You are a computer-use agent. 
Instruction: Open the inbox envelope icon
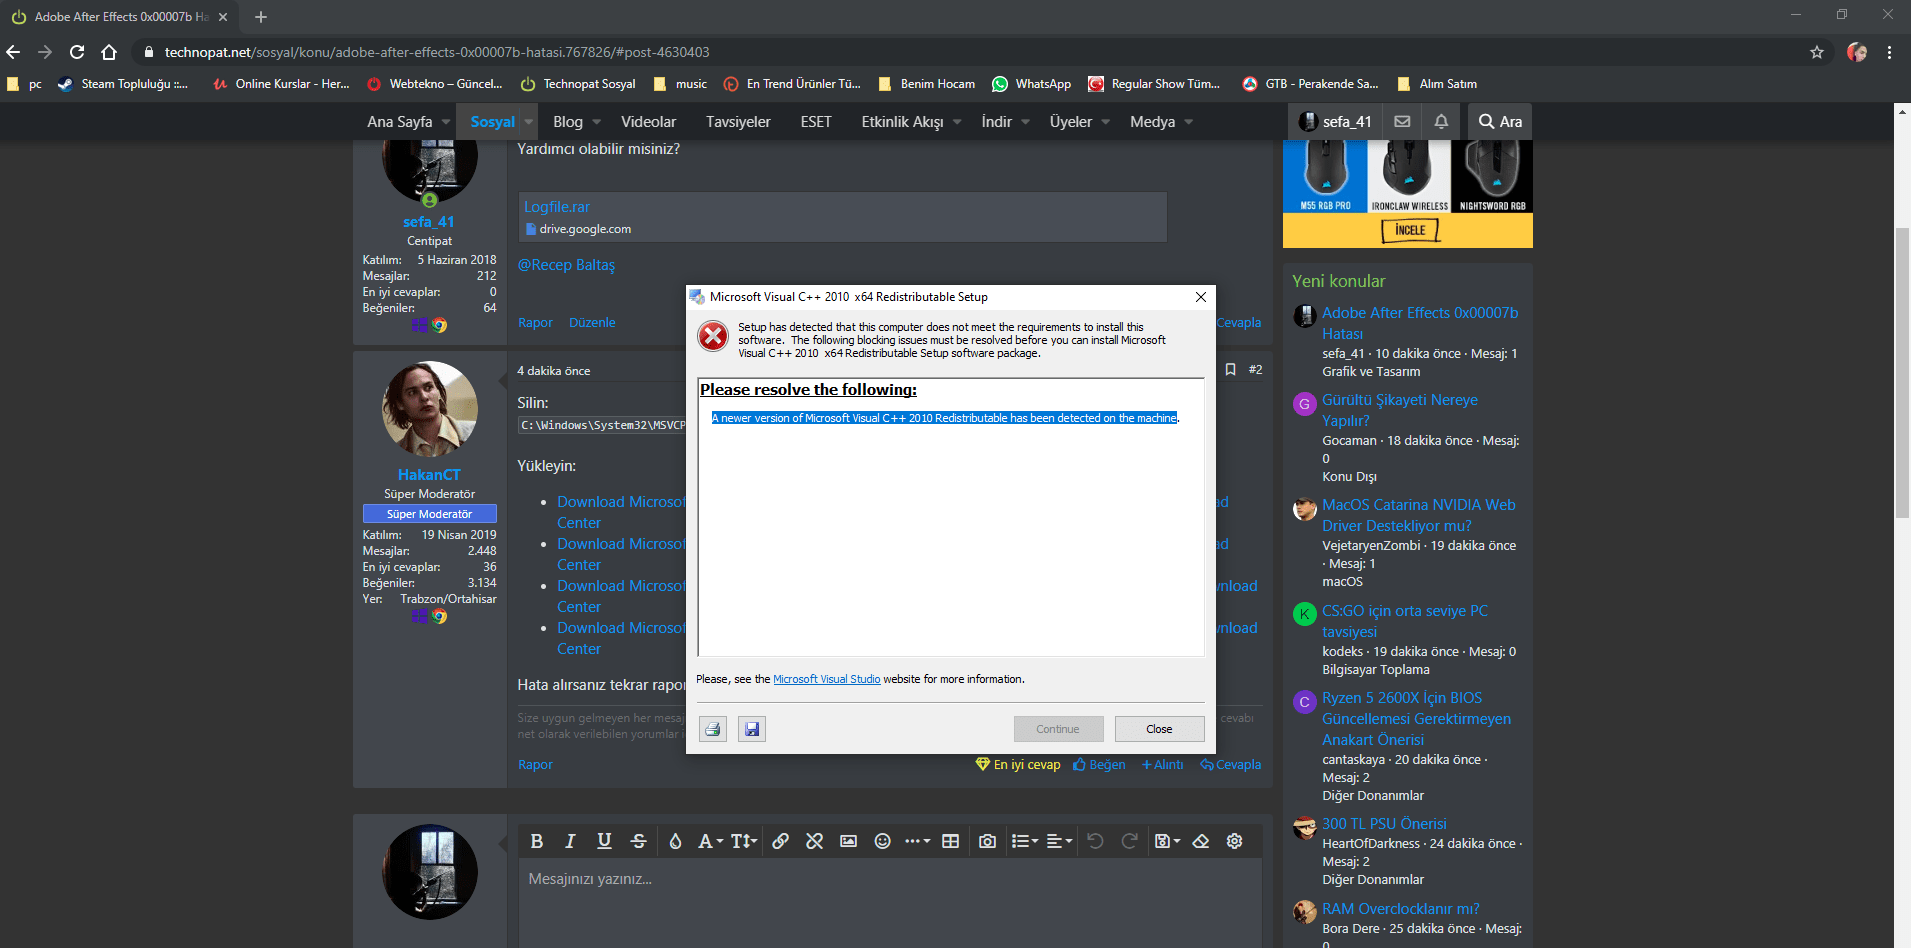1403,121
